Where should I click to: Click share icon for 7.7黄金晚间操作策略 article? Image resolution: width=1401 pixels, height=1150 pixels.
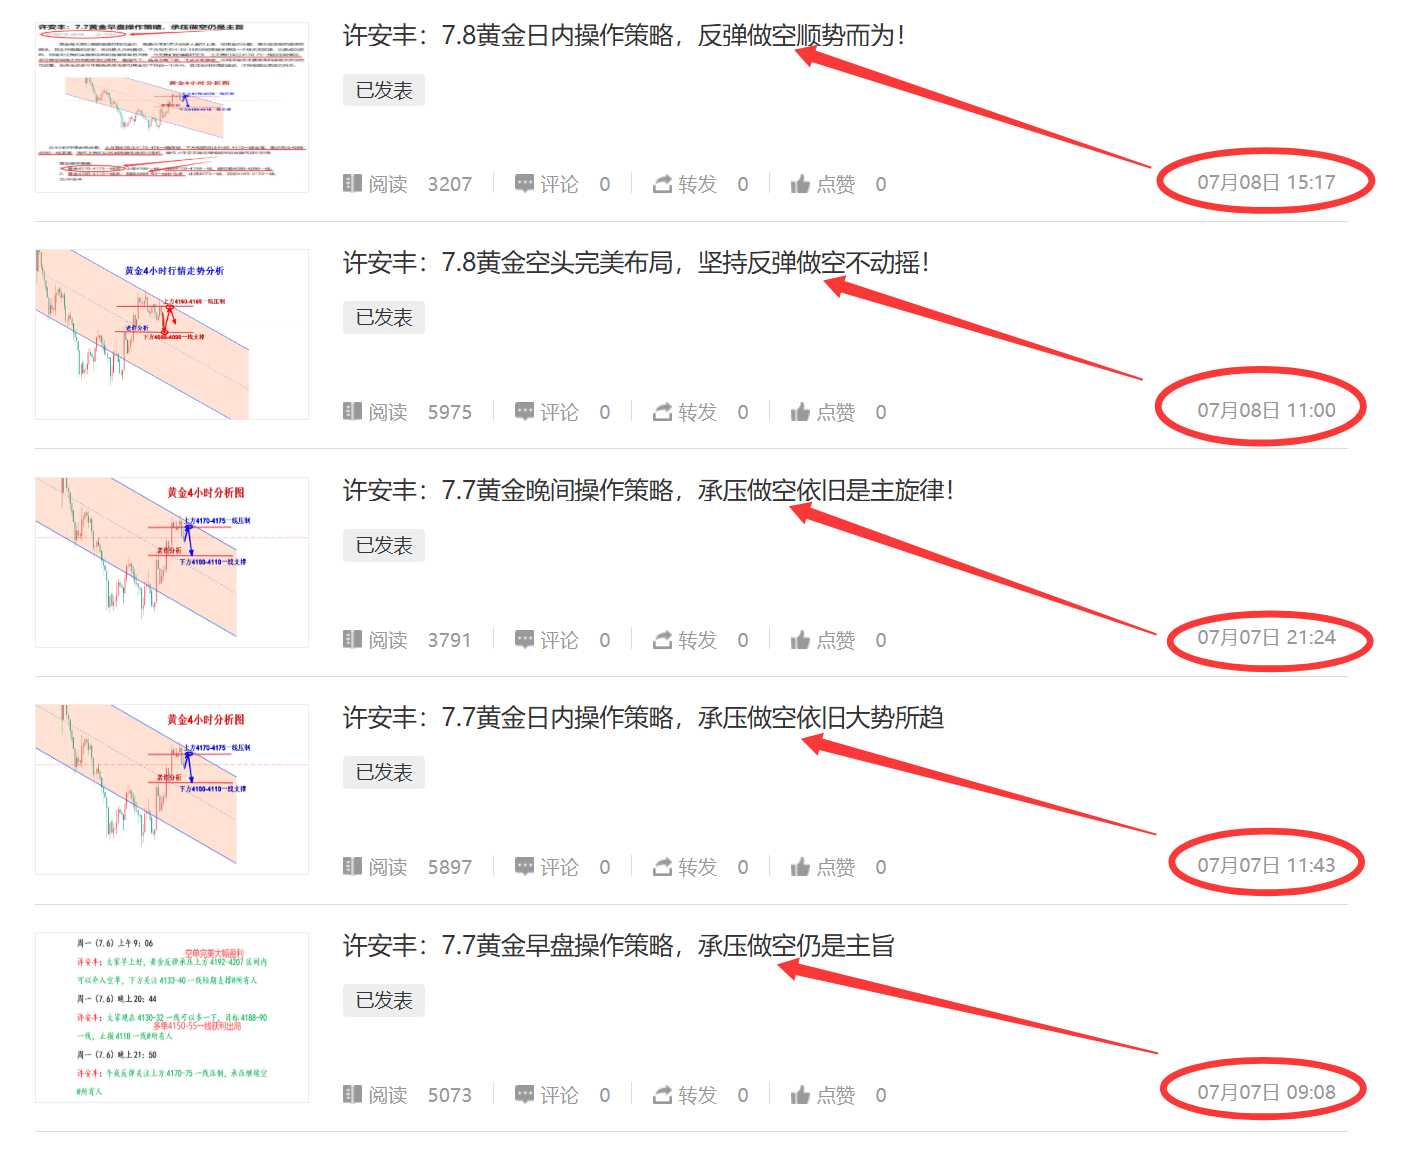point(662,639)
